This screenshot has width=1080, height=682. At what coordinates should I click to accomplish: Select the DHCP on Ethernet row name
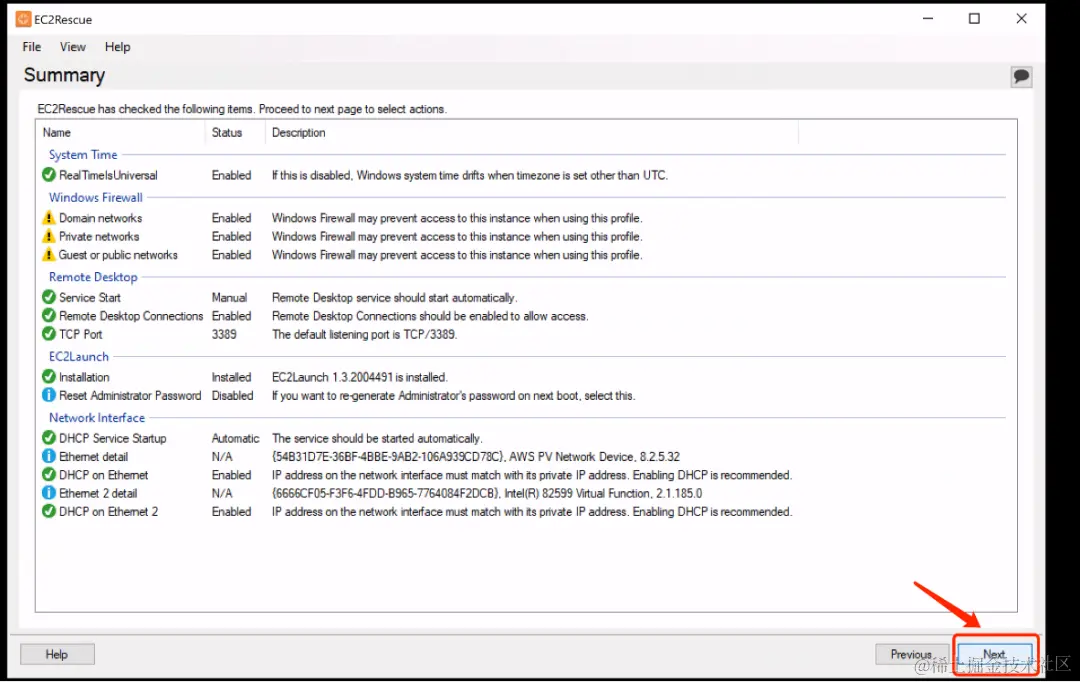click(103, 475)
